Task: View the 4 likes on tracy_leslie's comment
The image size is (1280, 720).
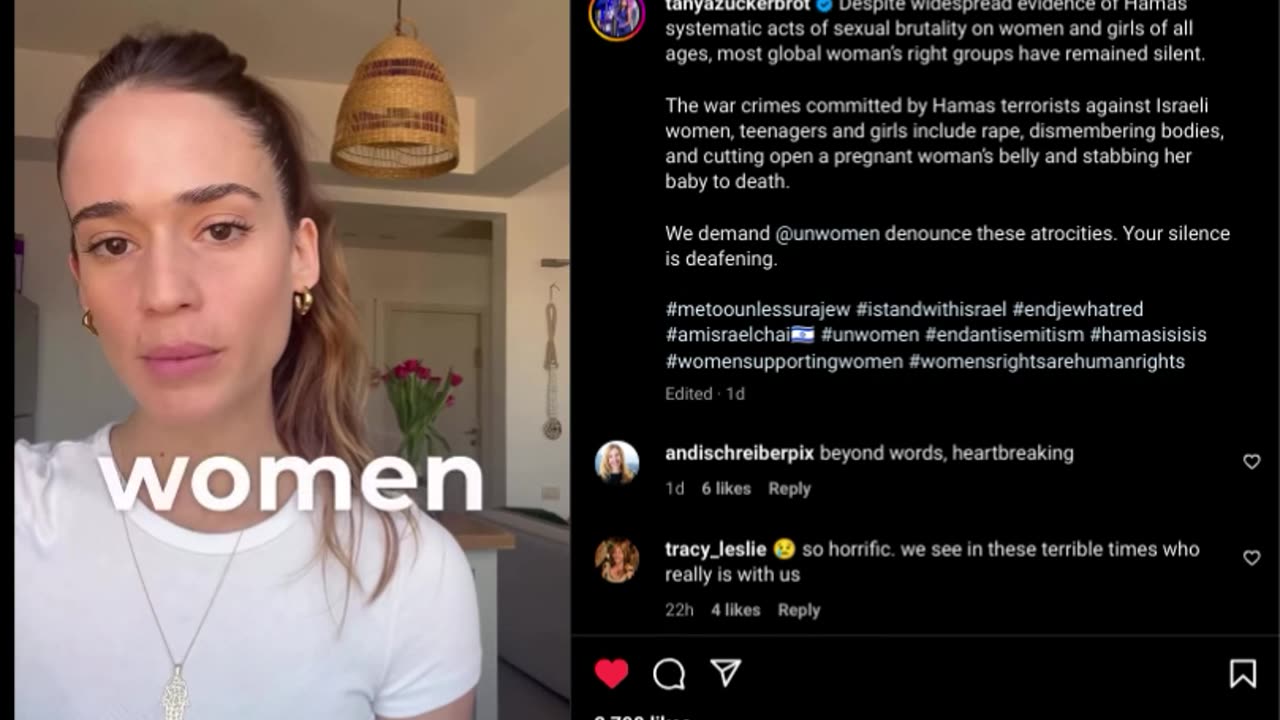Action: (x=735, y=609)
